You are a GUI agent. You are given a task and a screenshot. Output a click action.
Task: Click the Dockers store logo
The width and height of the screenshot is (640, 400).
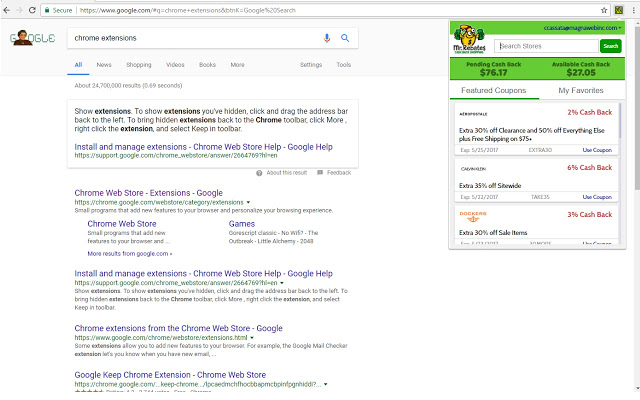click(473, 216)
